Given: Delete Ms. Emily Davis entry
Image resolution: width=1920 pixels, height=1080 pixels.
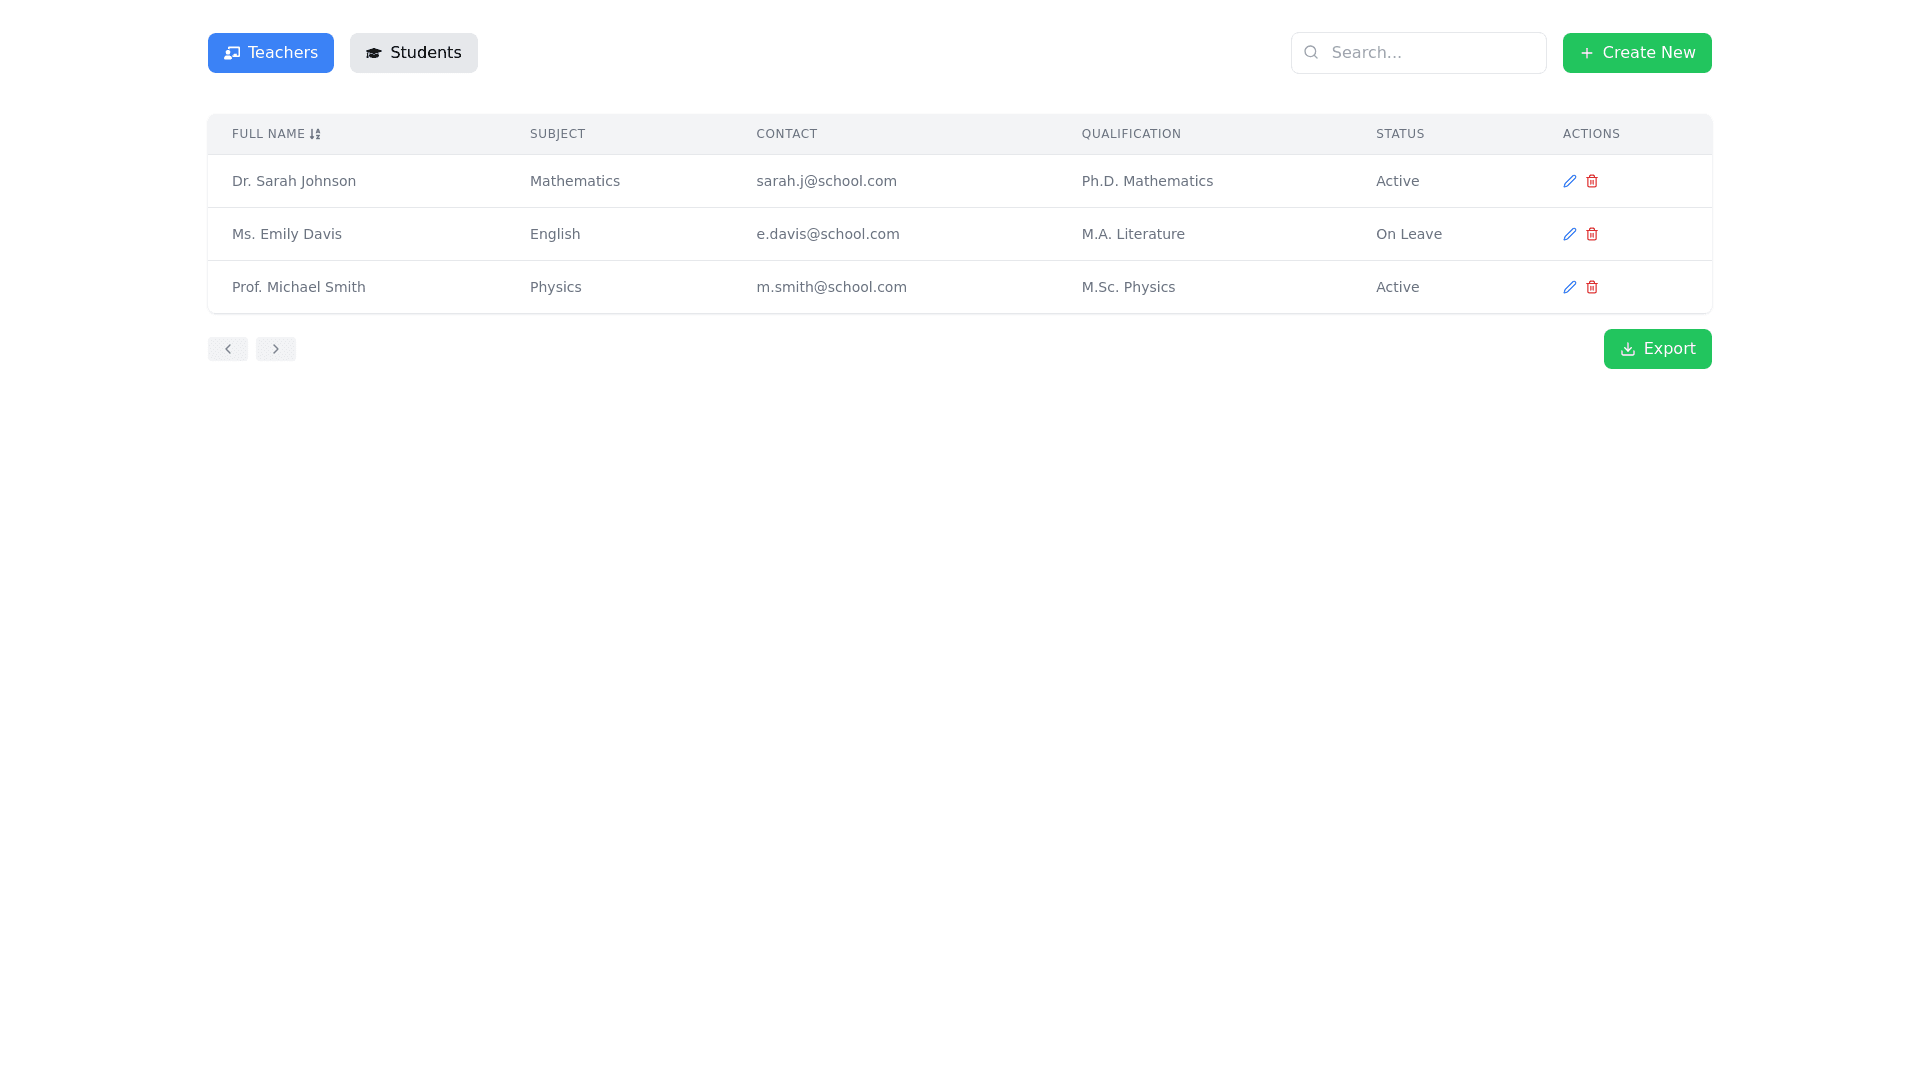Looking at the screenshot, I should [x=1591, y=234].
